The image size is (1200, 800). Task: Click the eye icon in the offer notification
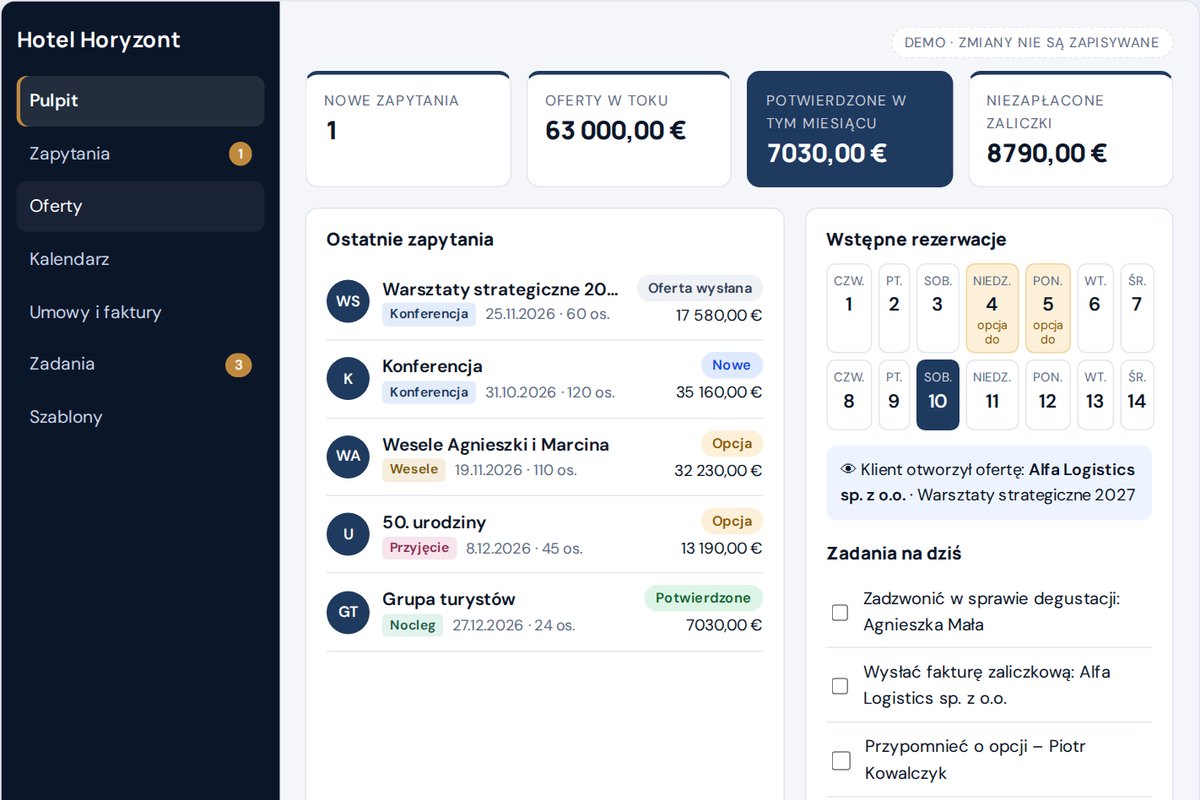(x=848, y=469)
